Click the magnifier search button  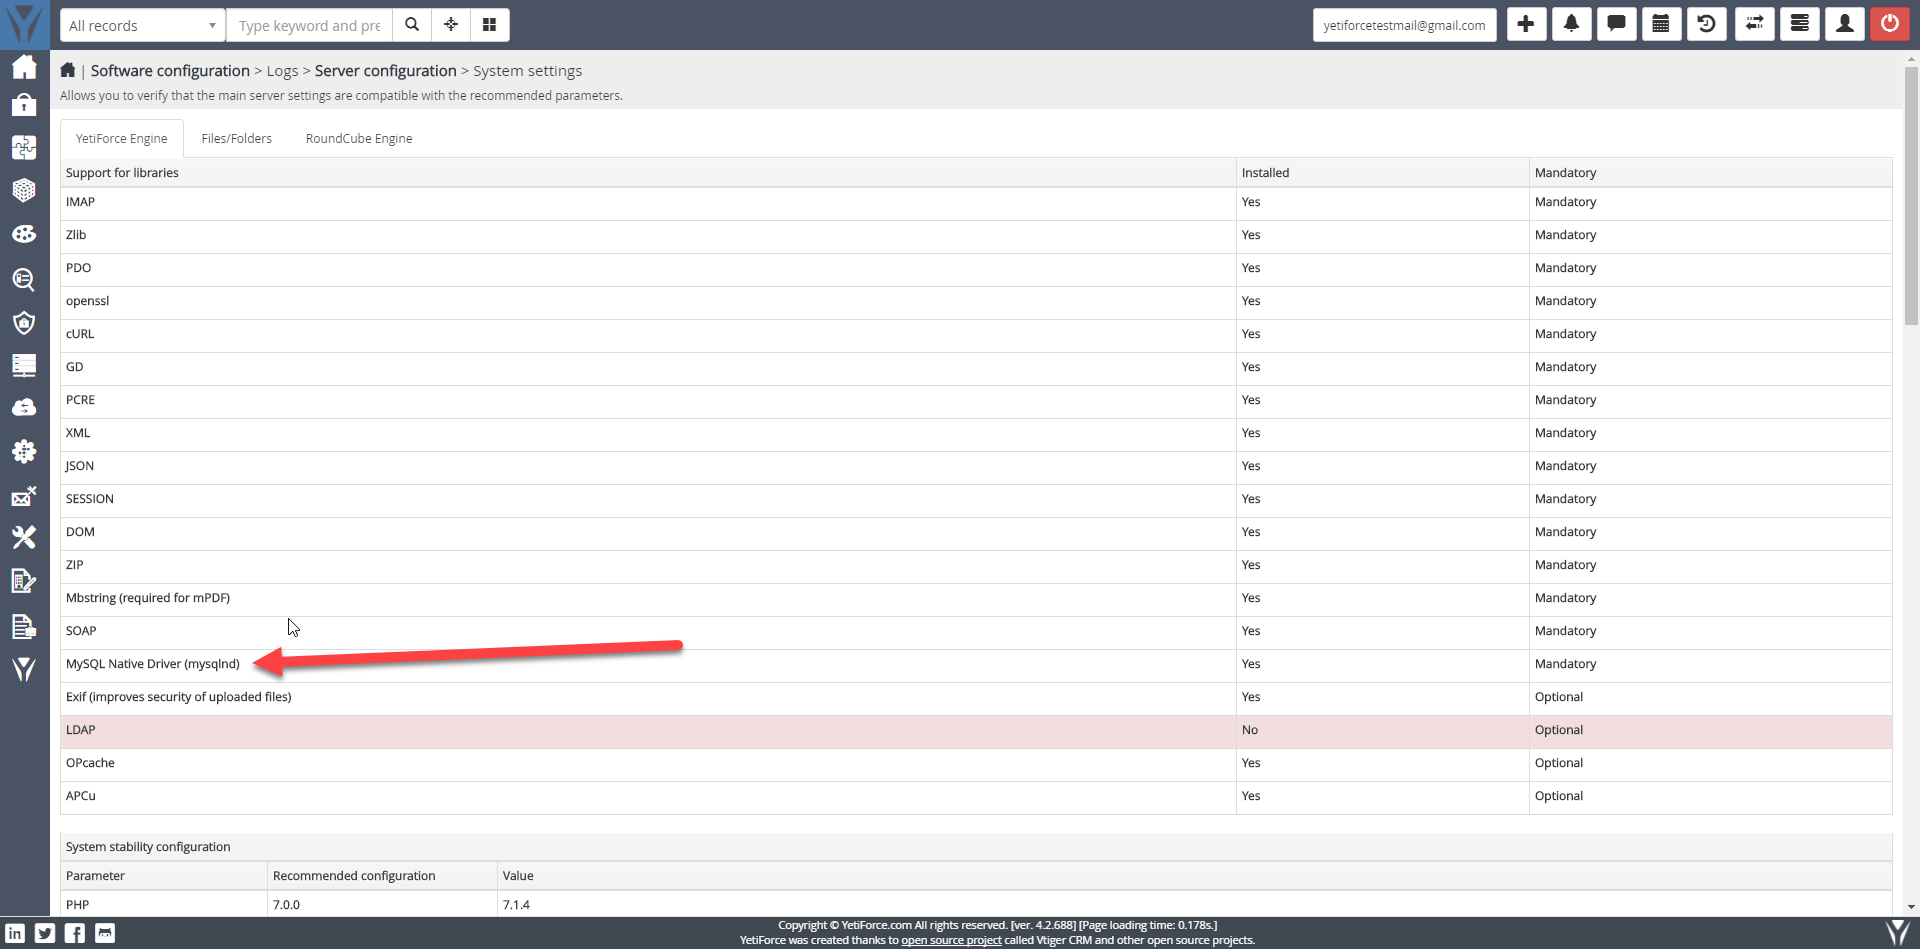click(412, 25)
